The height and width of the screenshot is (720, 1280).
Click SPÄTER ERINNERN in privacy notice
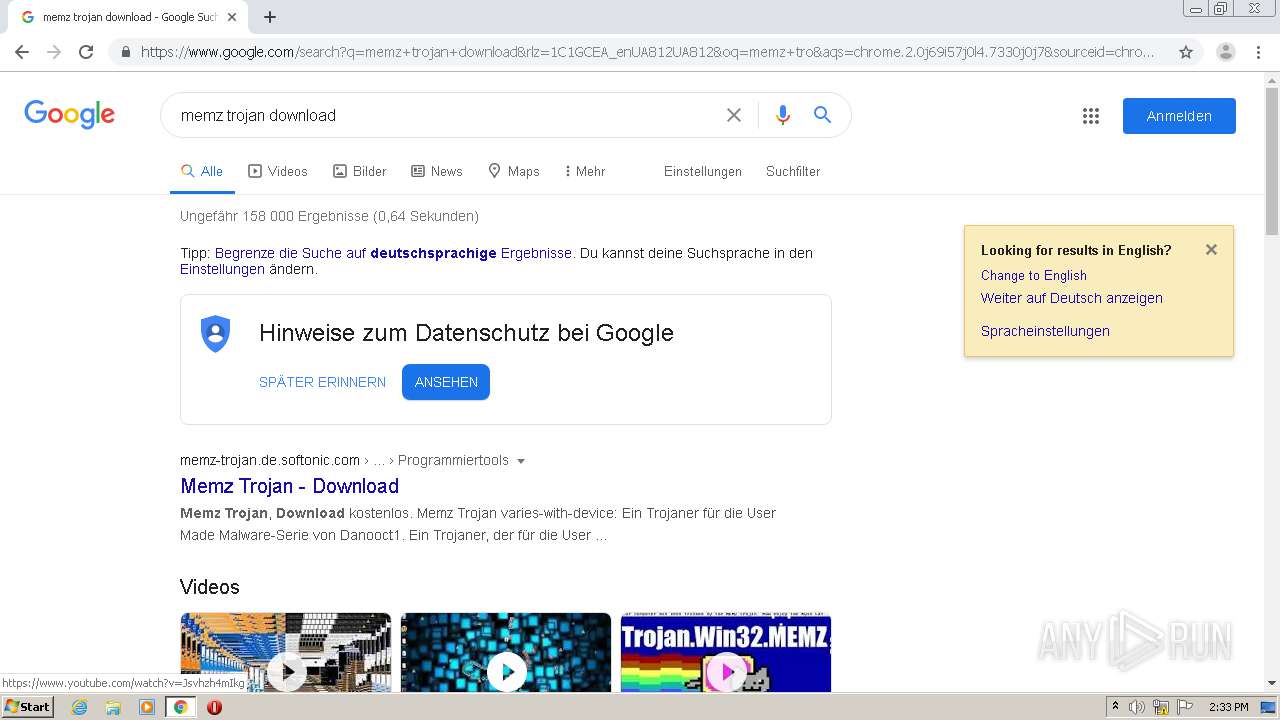[322, 382]
